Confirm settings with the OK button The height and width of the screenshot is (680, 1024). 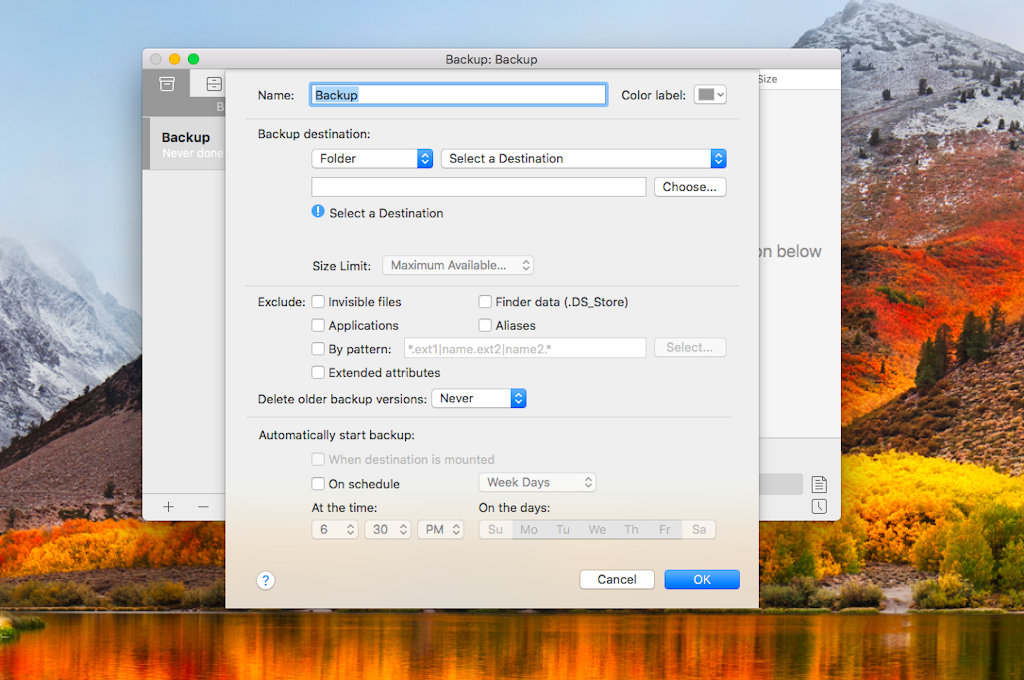[701, 579]
